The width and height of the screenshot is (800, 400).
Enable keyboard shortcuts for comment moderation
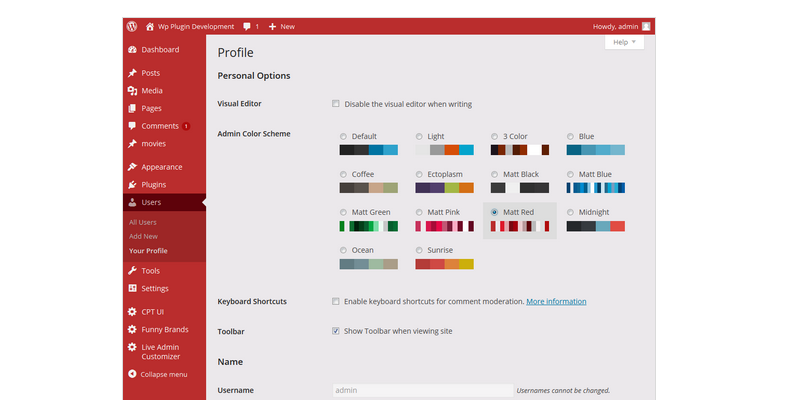[336, 301]
